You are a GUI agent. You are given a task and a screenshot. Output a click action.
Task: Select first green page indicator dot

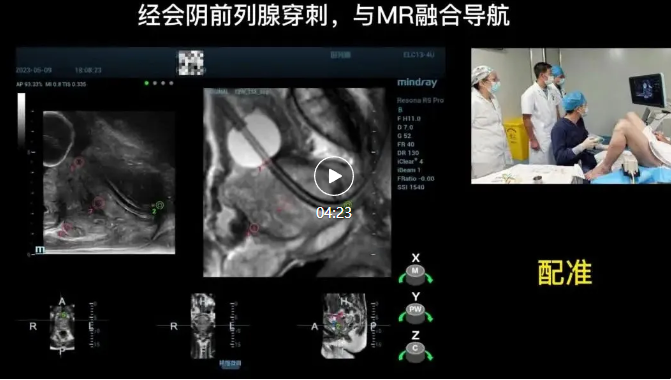tap(147, 83)
